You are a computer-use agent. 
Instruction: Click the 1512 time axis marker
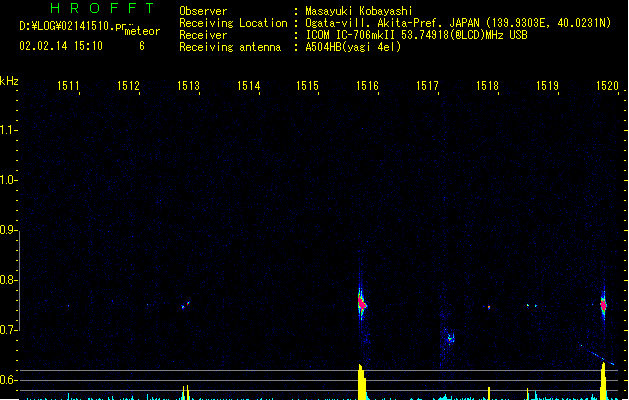(128, 86)
